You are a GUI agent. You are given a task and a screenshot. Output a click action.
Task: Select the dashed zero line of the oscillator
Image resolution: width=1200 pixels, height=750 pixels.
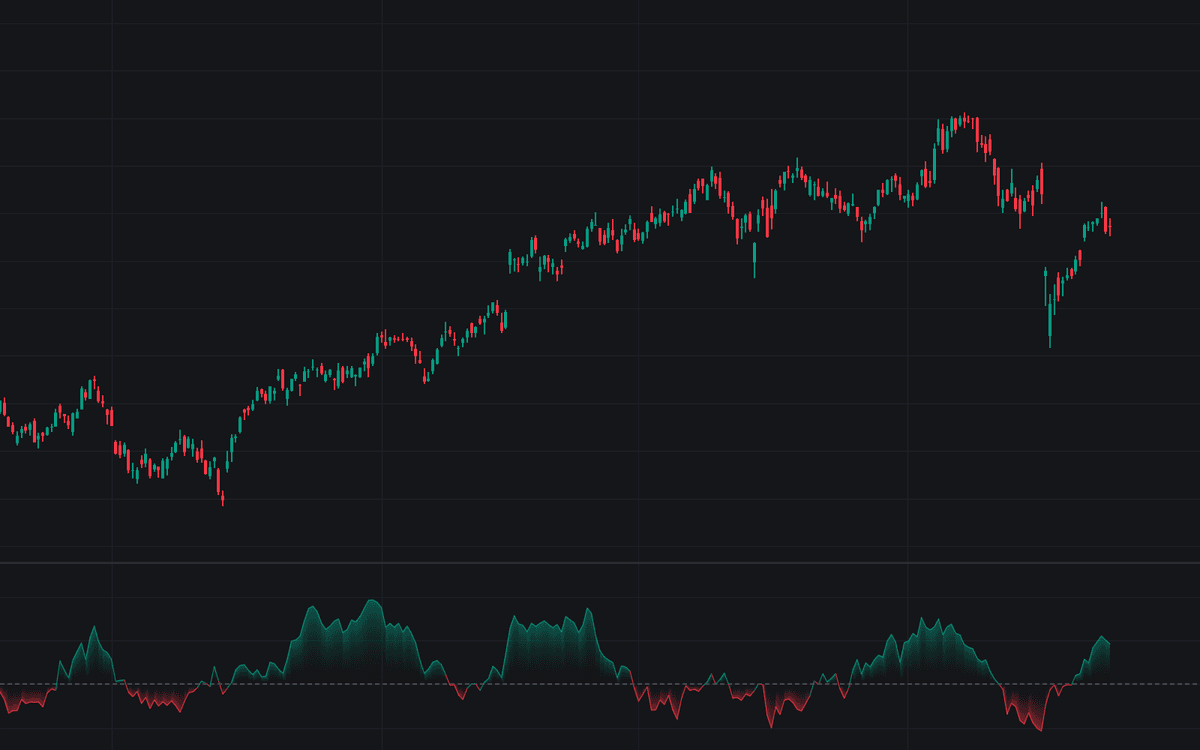[600, 684]
